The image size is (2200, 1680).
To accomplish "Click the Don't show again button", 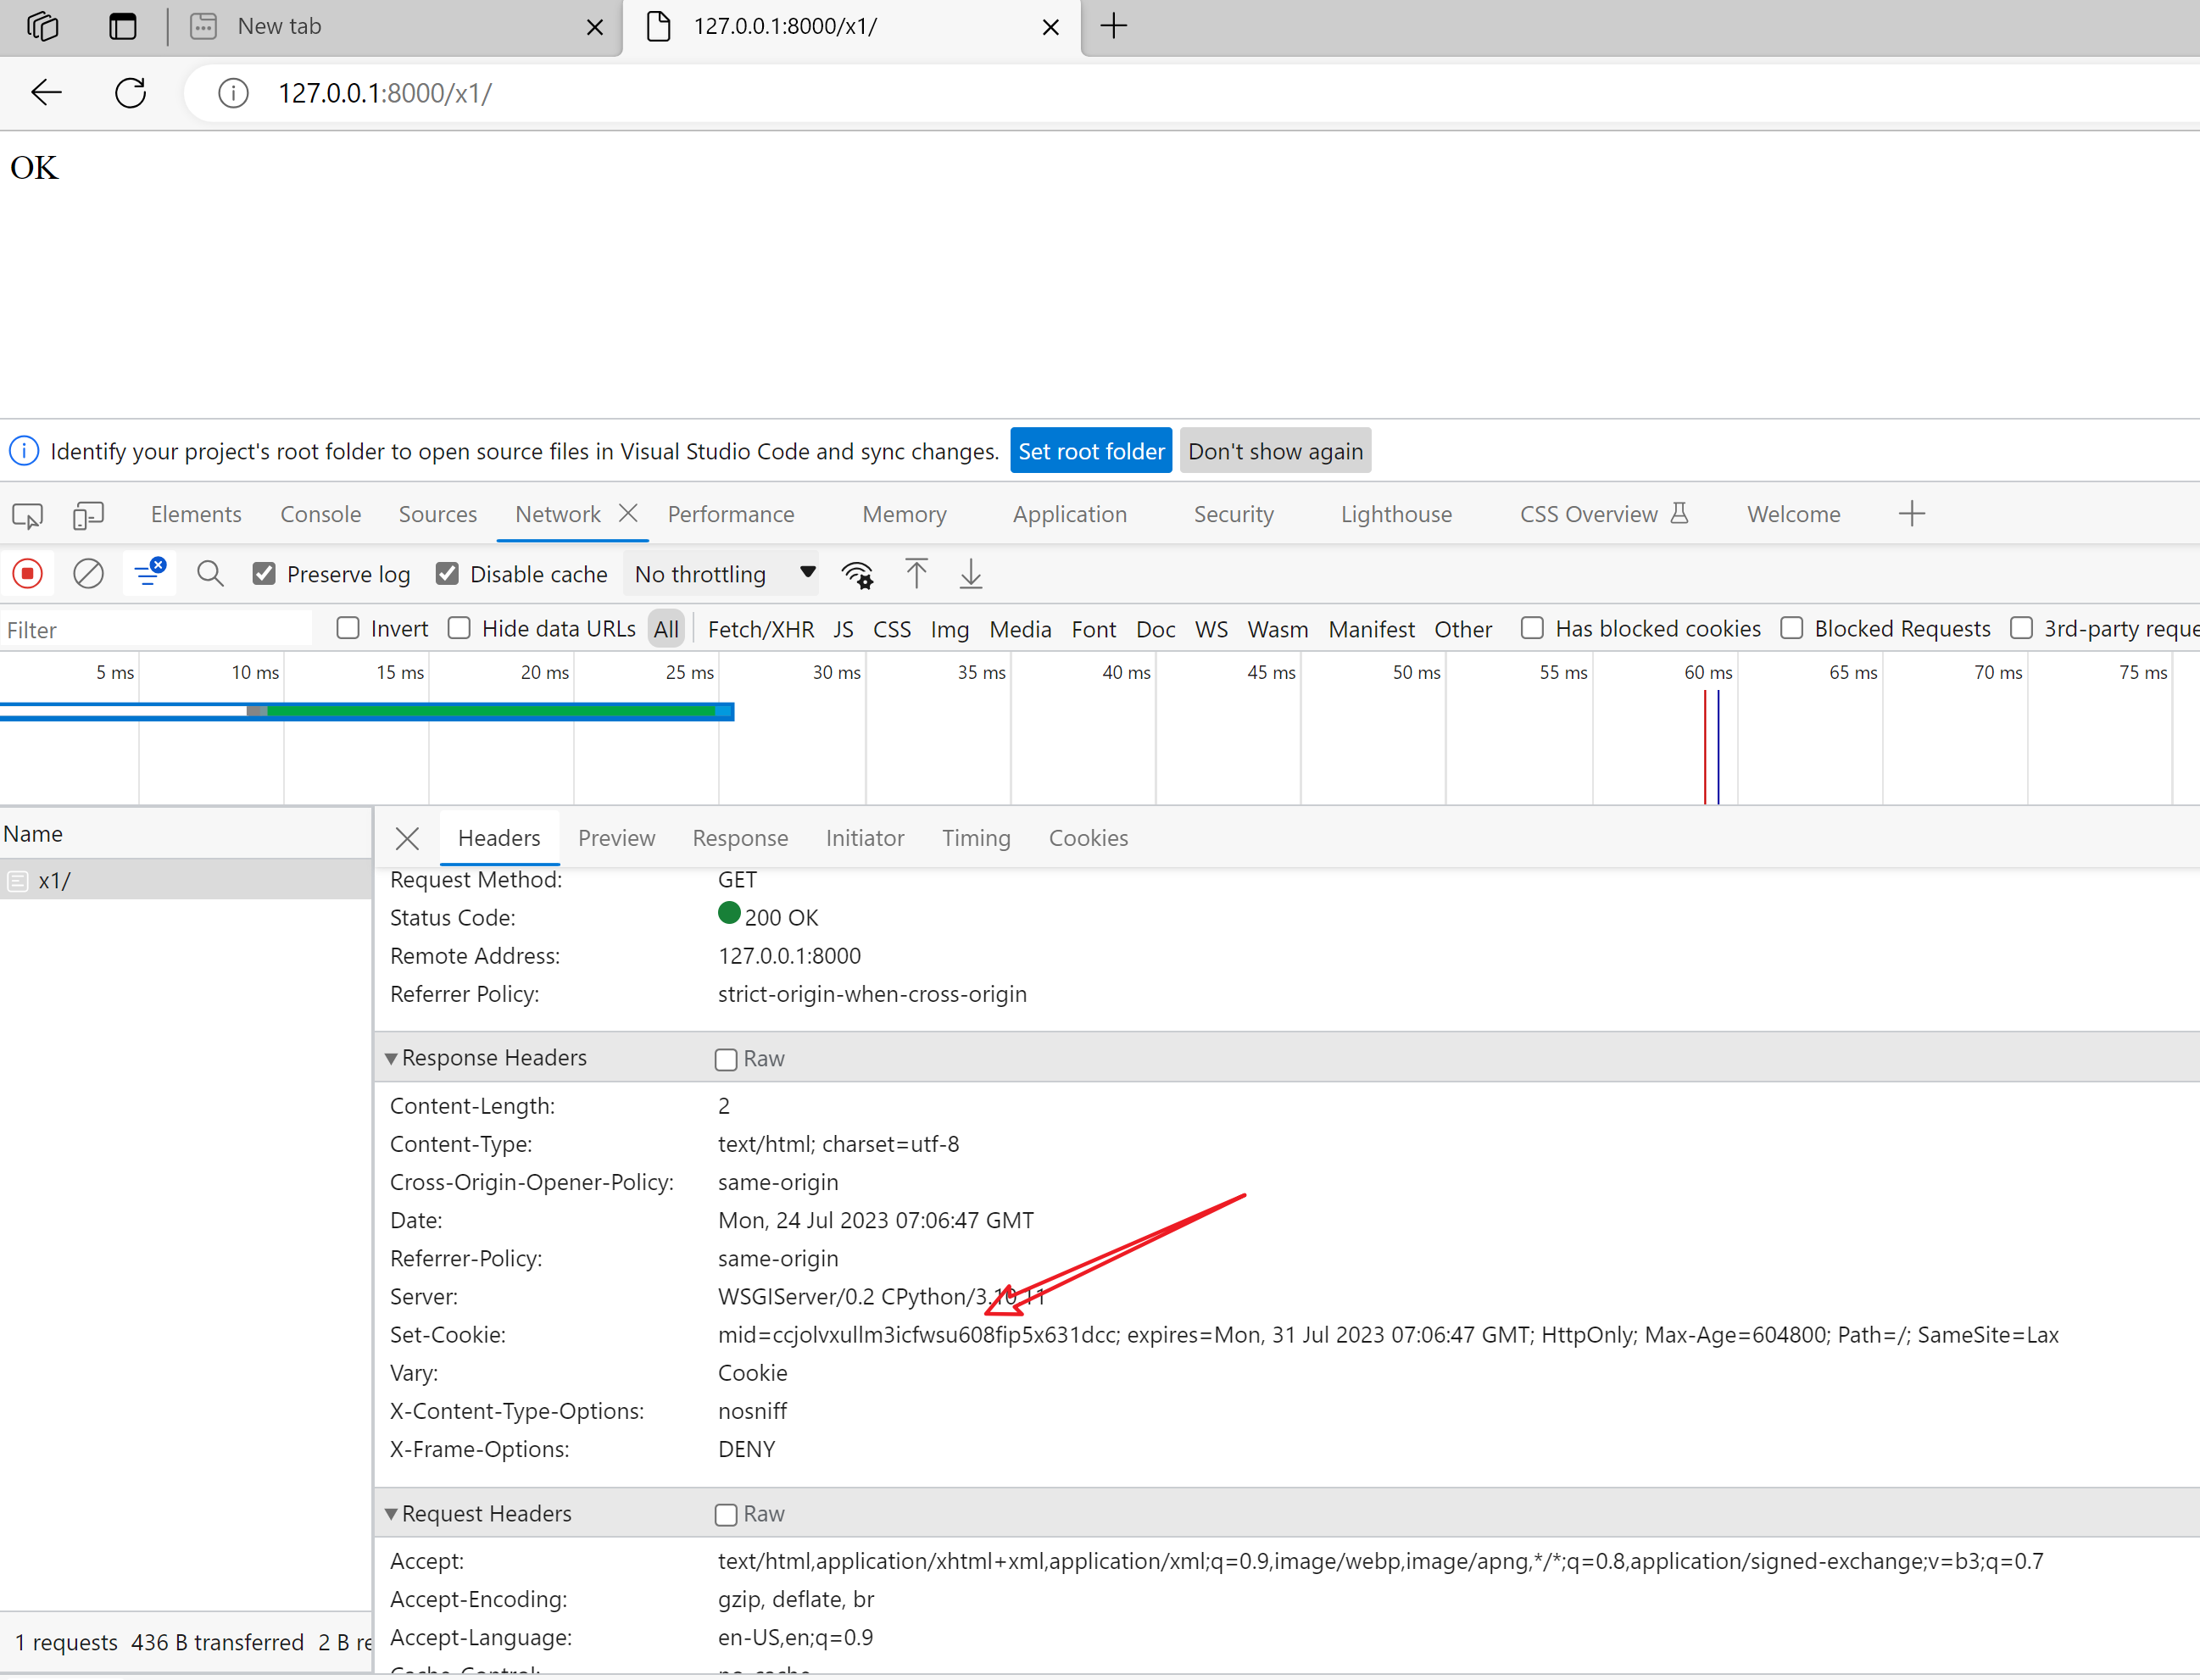I will (x=1274, y=451).
